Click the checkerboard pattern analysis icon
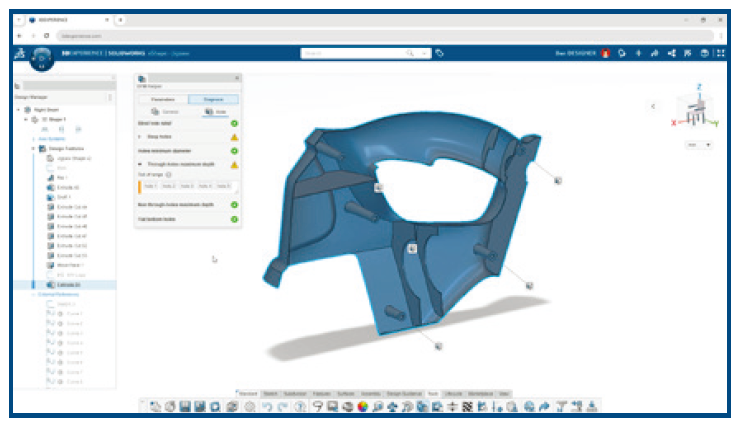Screen dimensions: 743x425 point(467,406)
